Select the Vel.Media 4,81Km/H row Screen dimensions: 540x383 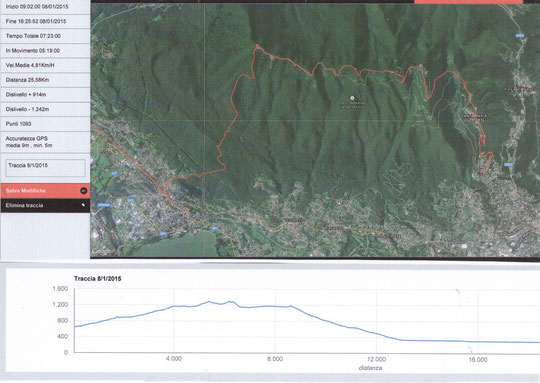(45, 65)
